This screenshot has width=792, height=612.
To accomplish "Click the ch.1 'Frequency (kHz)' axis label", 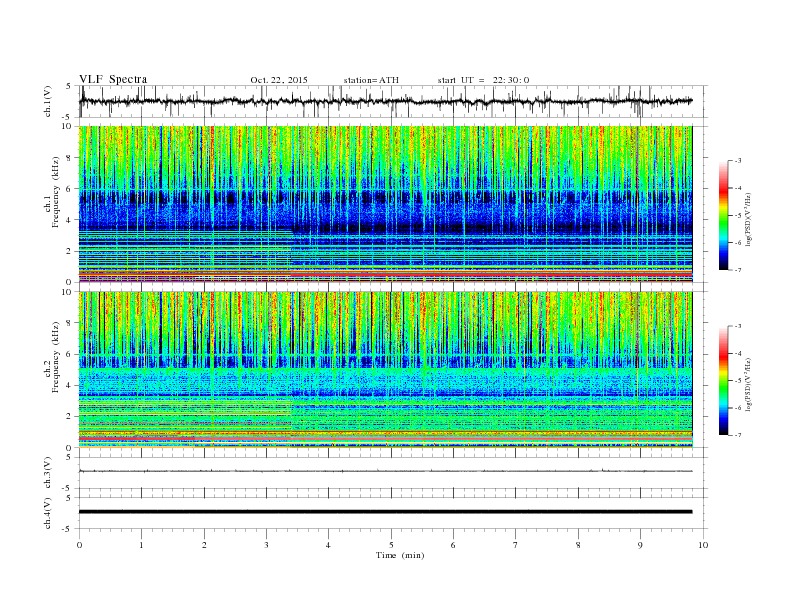I will pyautogui.click(x=56, y=192).
